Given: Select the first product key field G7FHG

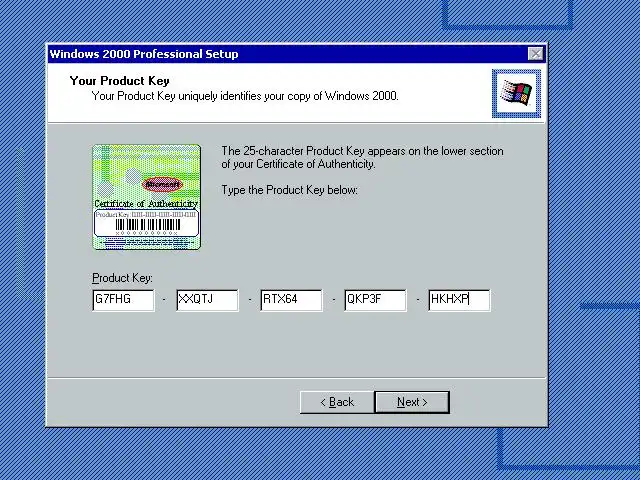Looking at the screenshot, I should pyautogui.click(x=124, y=300).
